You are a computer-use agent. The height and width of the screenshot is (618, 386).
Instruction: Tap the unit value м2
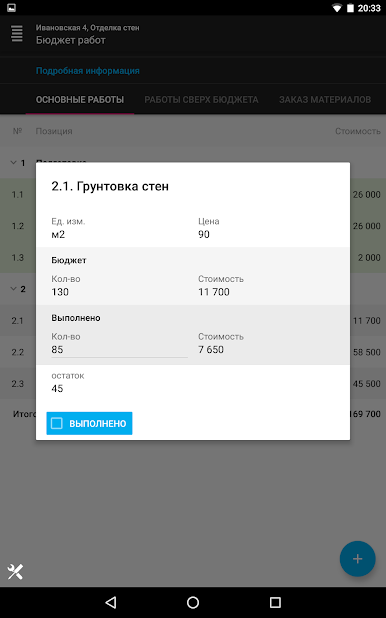(58, 234)
